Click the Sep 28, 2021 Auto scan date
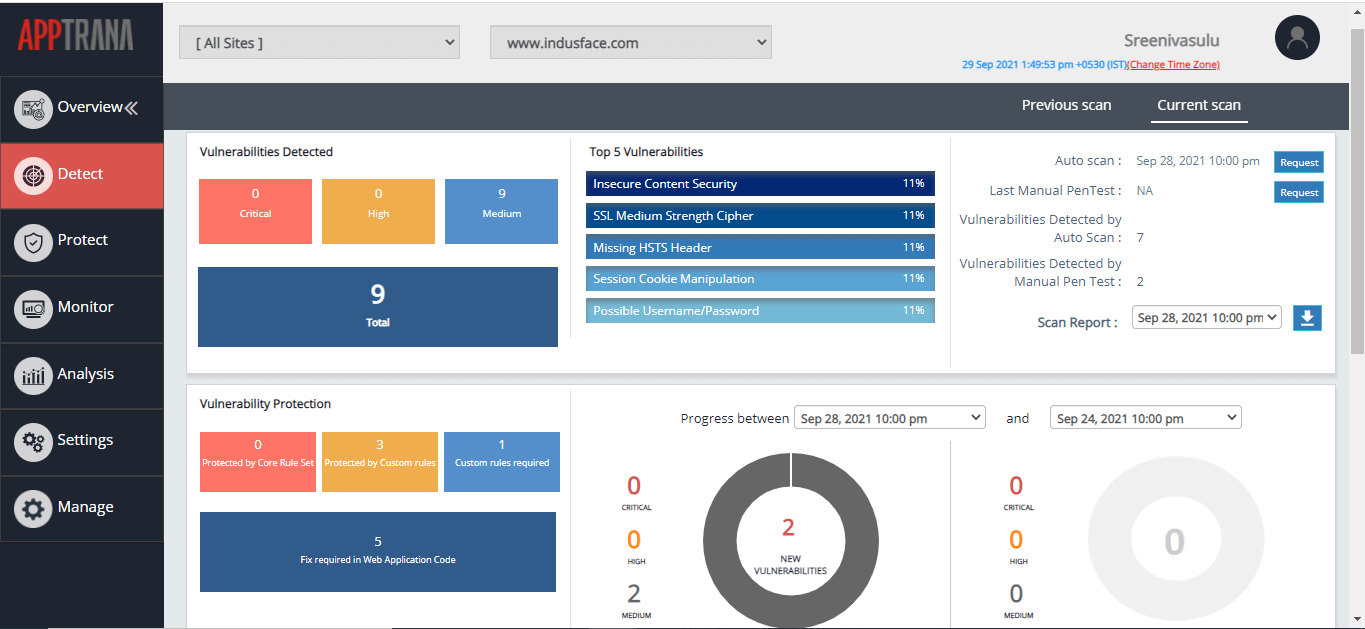This screenshot has width=1365, height=629. coord(1198,161)
